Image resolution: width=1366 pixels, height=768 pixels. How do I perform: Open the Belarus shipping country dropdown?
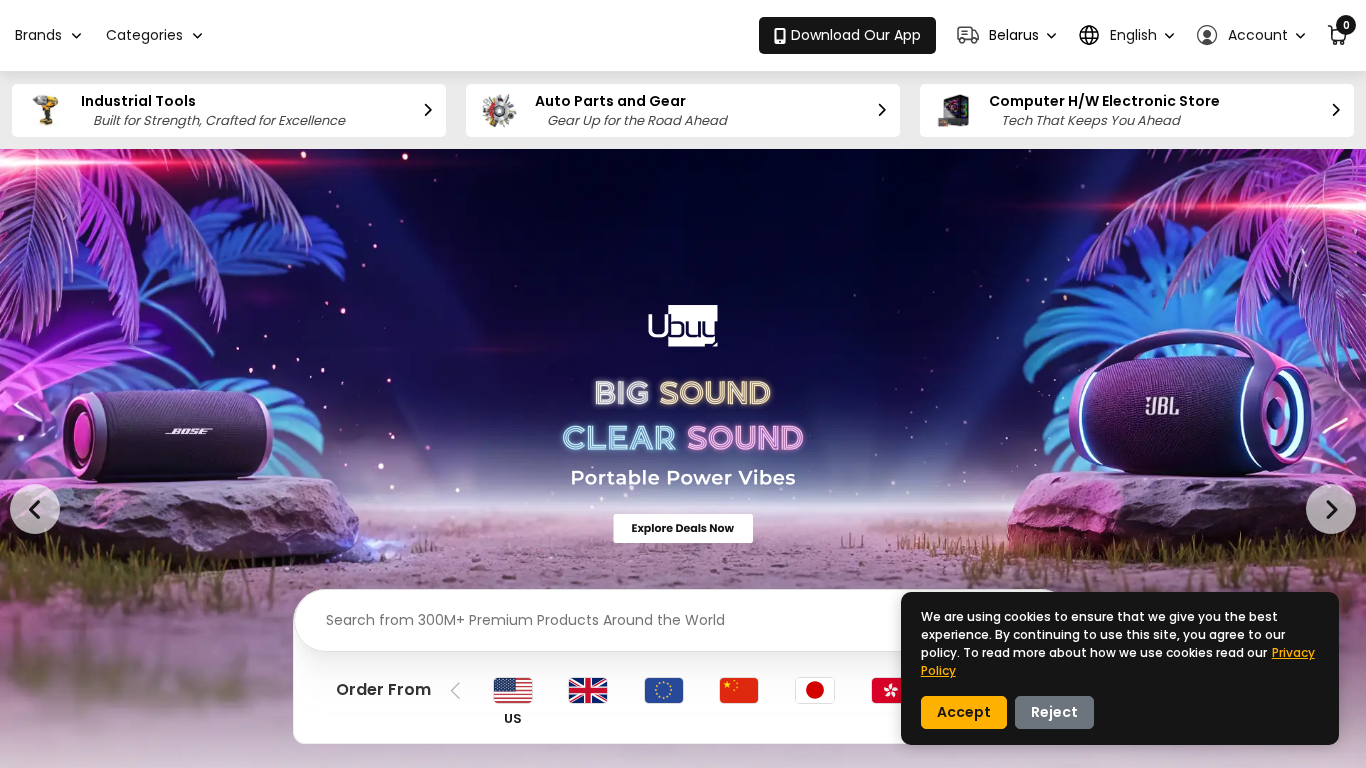click(x=1006, y=35)
